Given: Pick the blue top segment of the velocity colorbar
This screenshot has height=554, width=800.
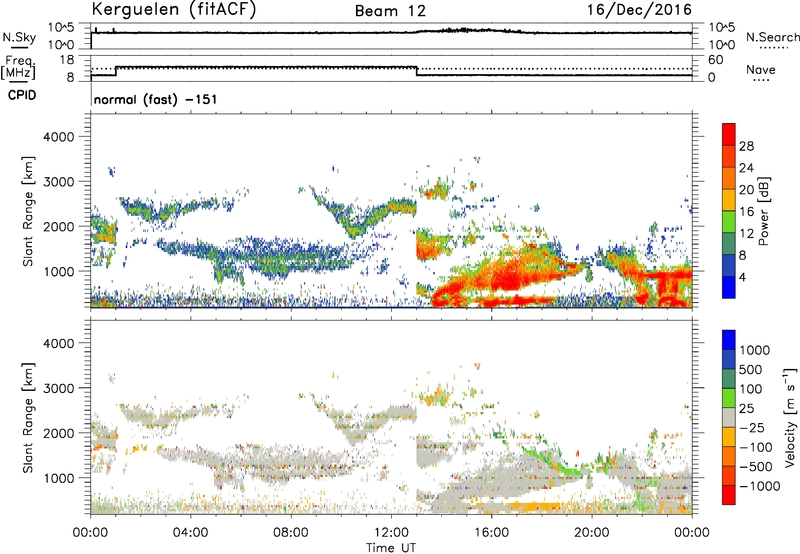Looking at the screenshot, I should (729, 340).
